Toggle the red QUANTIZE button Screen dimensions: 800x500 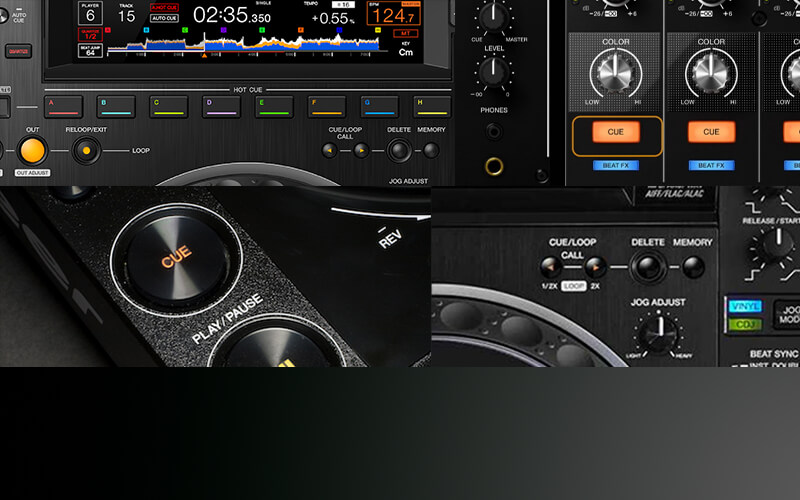[x=18, y=51]
